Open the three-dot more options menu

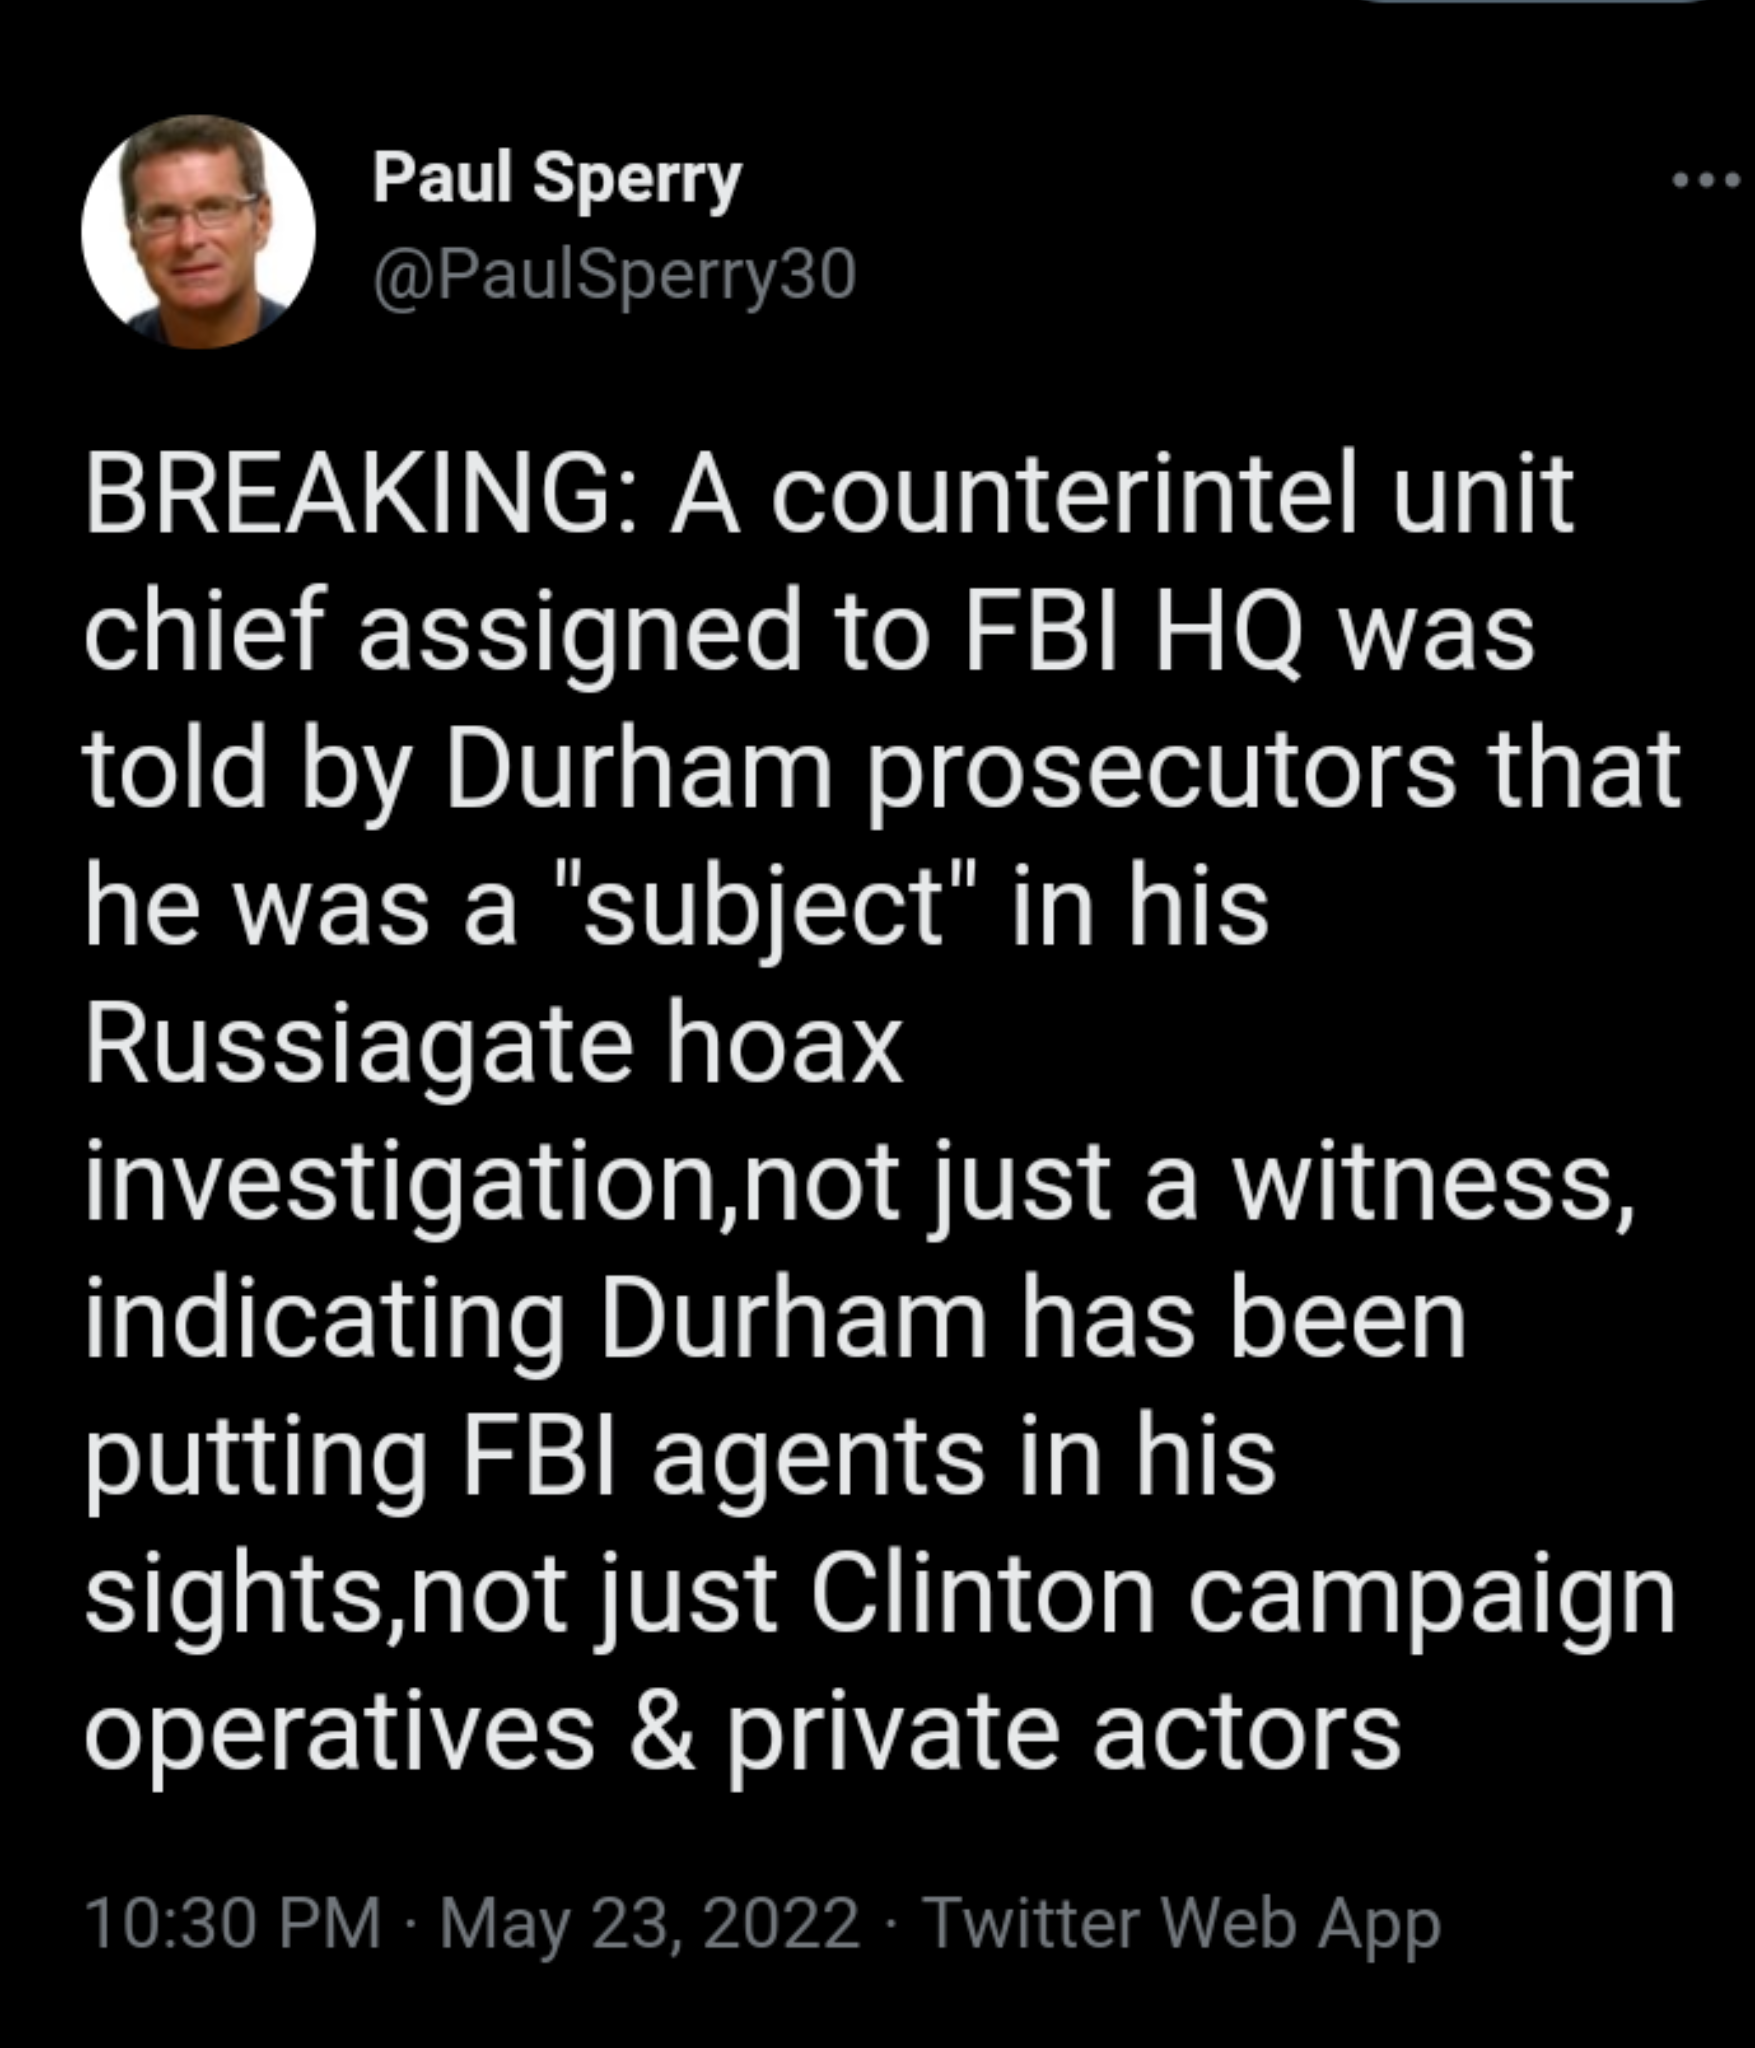(x=1706, y=181)
